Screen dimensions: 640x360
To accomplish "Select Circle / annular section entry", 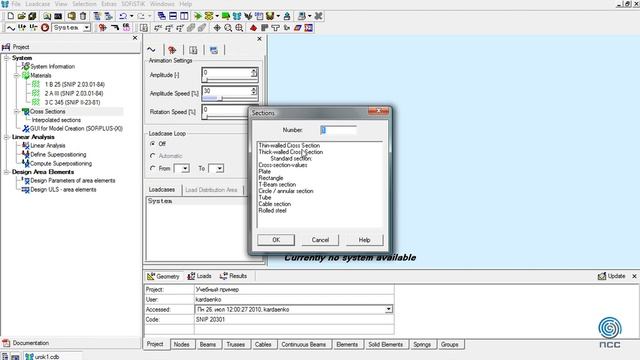I will point(286,191).
